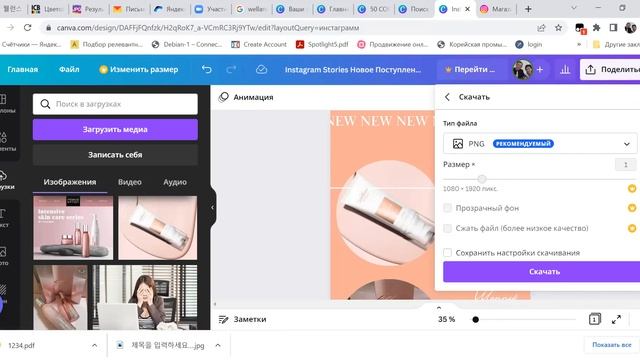This screenshot has width=640, height=360.
Task: Select the woman covering face thumbnail
Action: coord(145,297)
